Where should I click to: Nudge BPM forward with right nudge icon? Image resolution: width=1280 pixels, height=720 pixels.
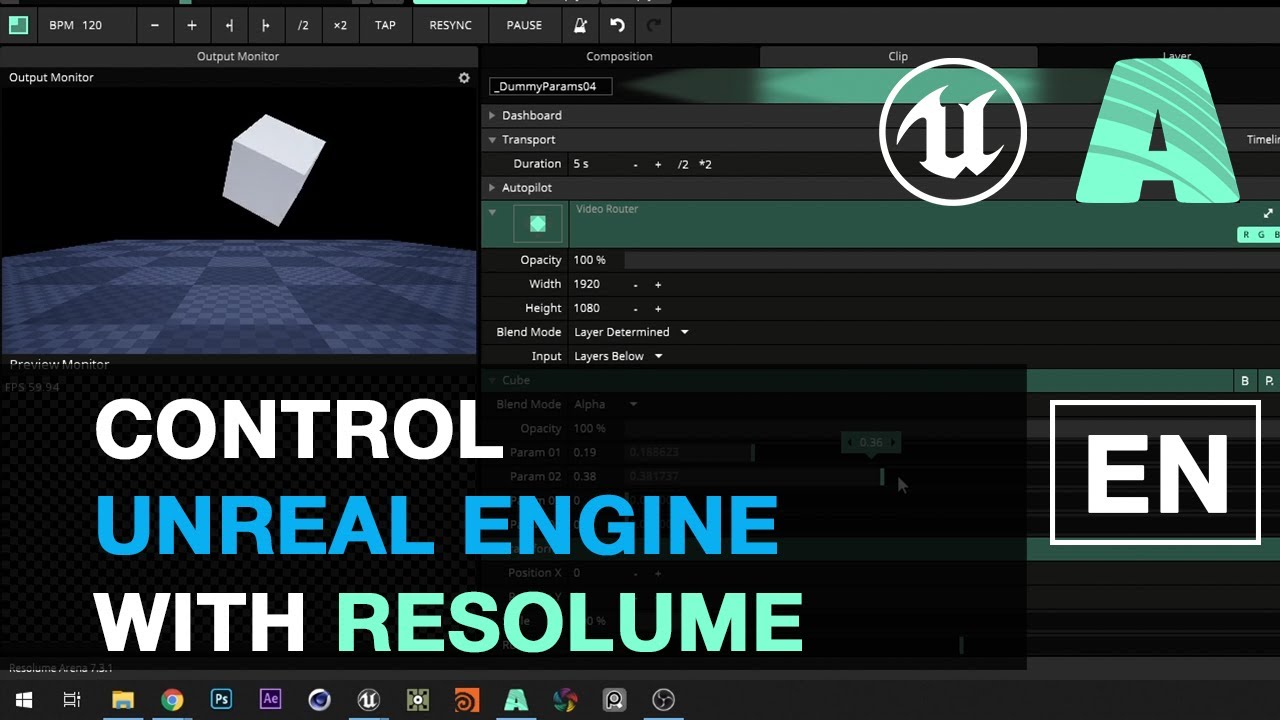[266, 25]
